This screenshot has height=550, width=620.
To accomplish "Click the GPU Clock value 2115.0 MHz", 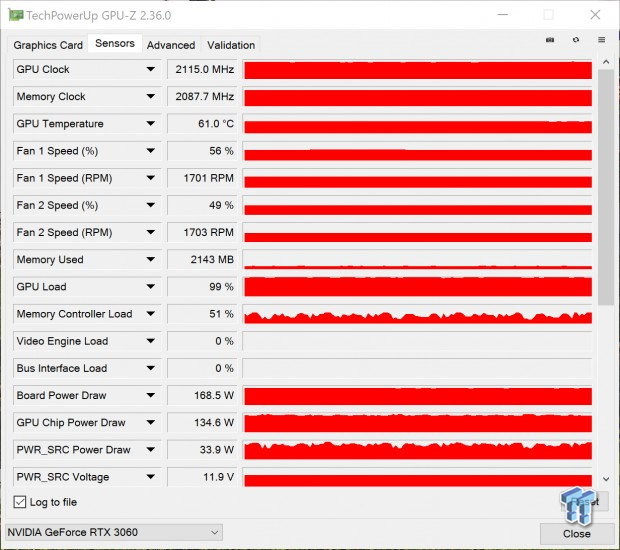I will point(202,70).
